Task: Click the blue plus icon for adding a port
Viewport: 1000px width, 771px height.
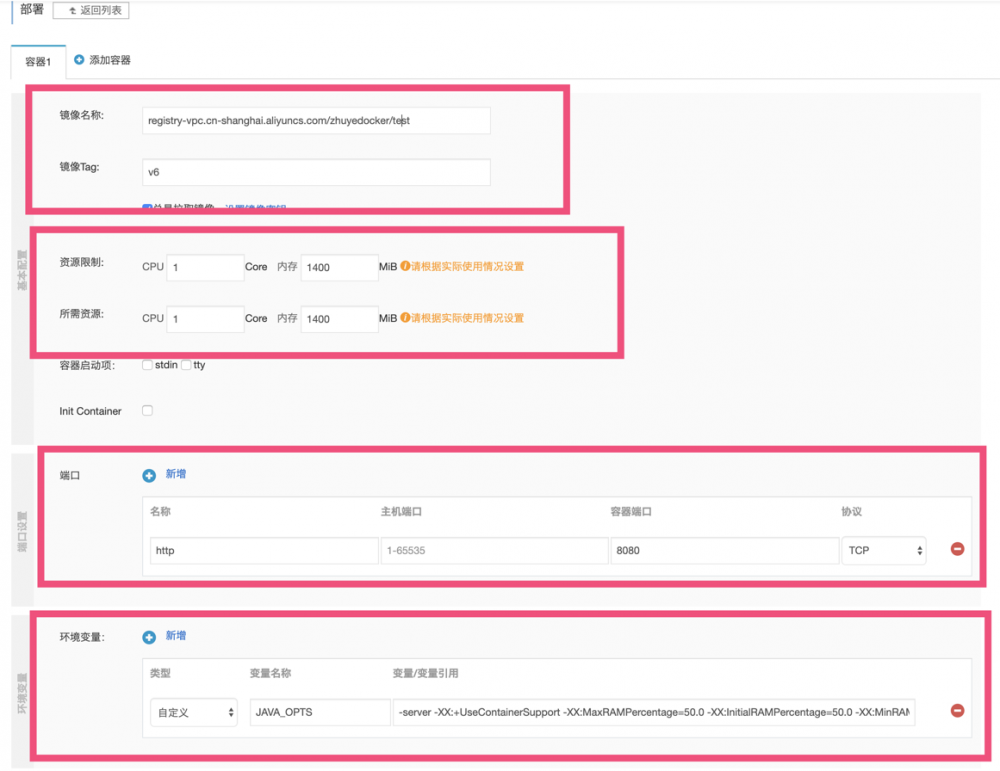Action: pyautogui.click(x=151, y=475)
